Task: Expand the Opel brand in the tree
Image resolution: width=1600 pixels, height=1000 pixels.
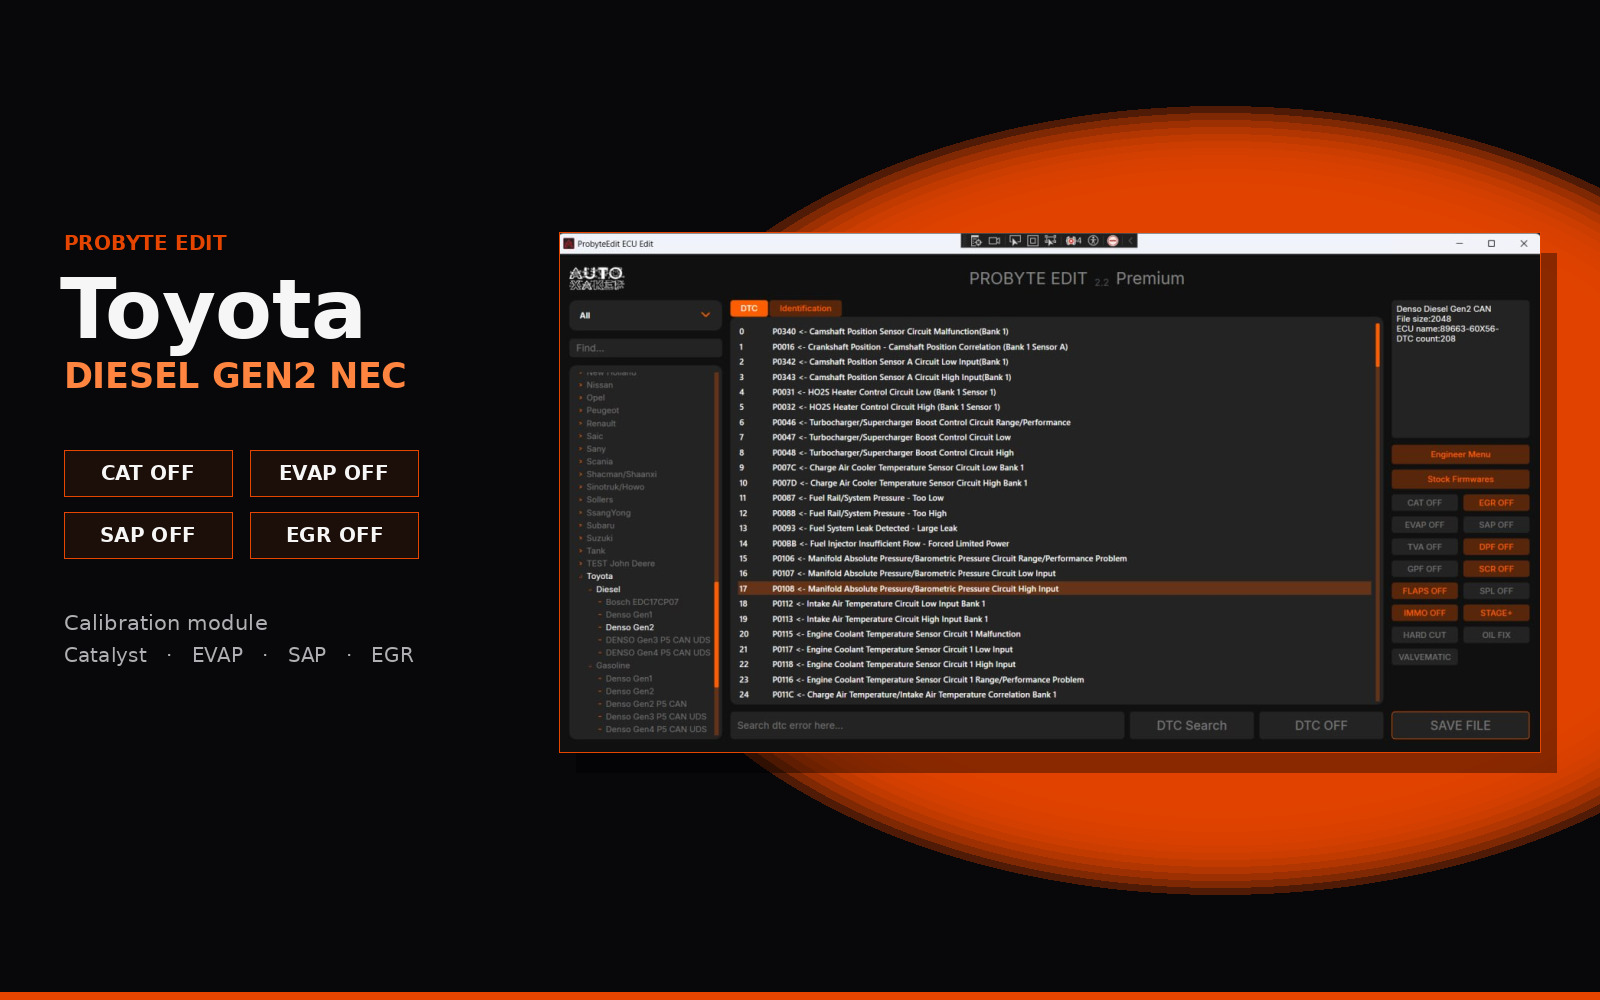Action: [x=581, y=398]
